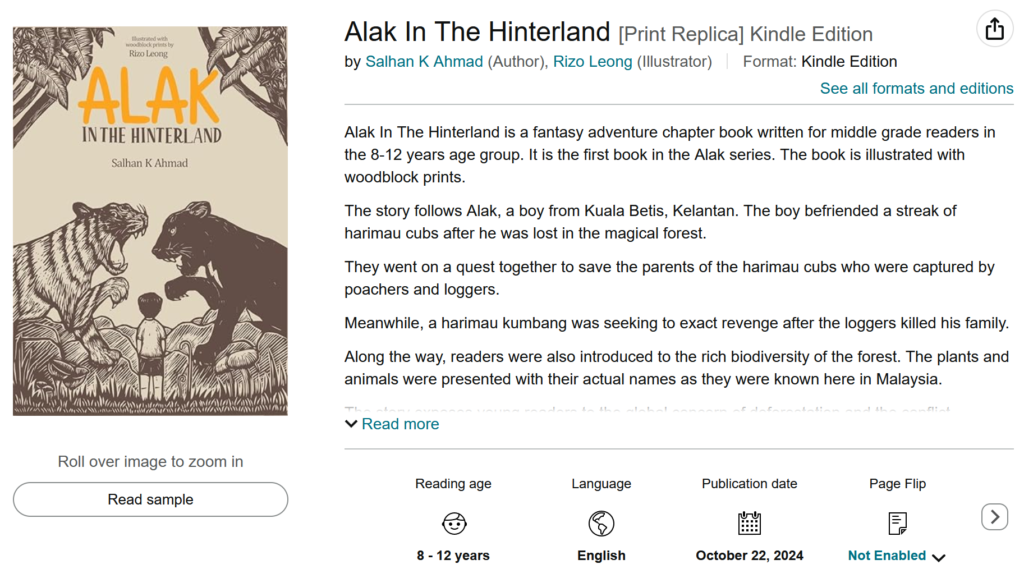This screenshot has height=578, width=1024.
Task: See all formats and editions
Action: click(916, 88)
